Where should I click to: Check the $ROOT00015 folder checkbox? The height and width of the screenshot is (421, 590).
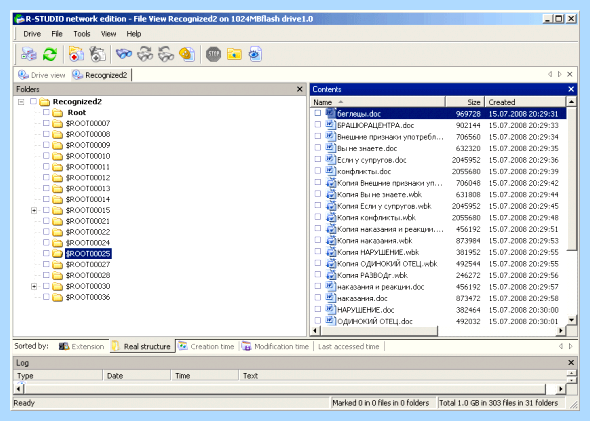(x=46, y=210)
